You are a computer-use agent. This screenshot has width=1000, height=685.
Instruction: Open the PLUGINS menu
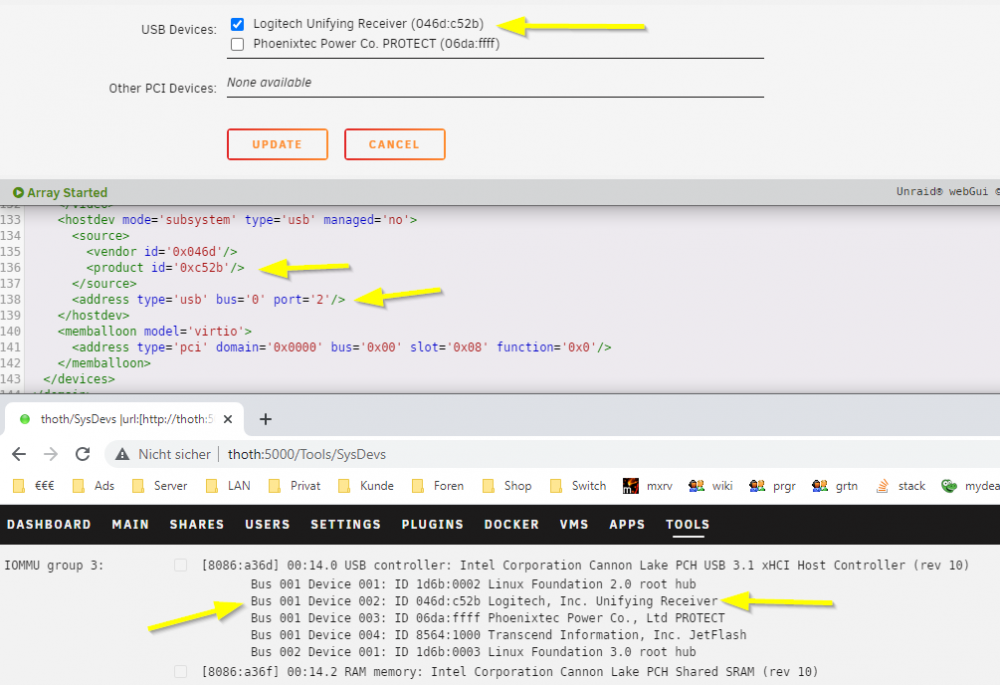tap(432, 524)
